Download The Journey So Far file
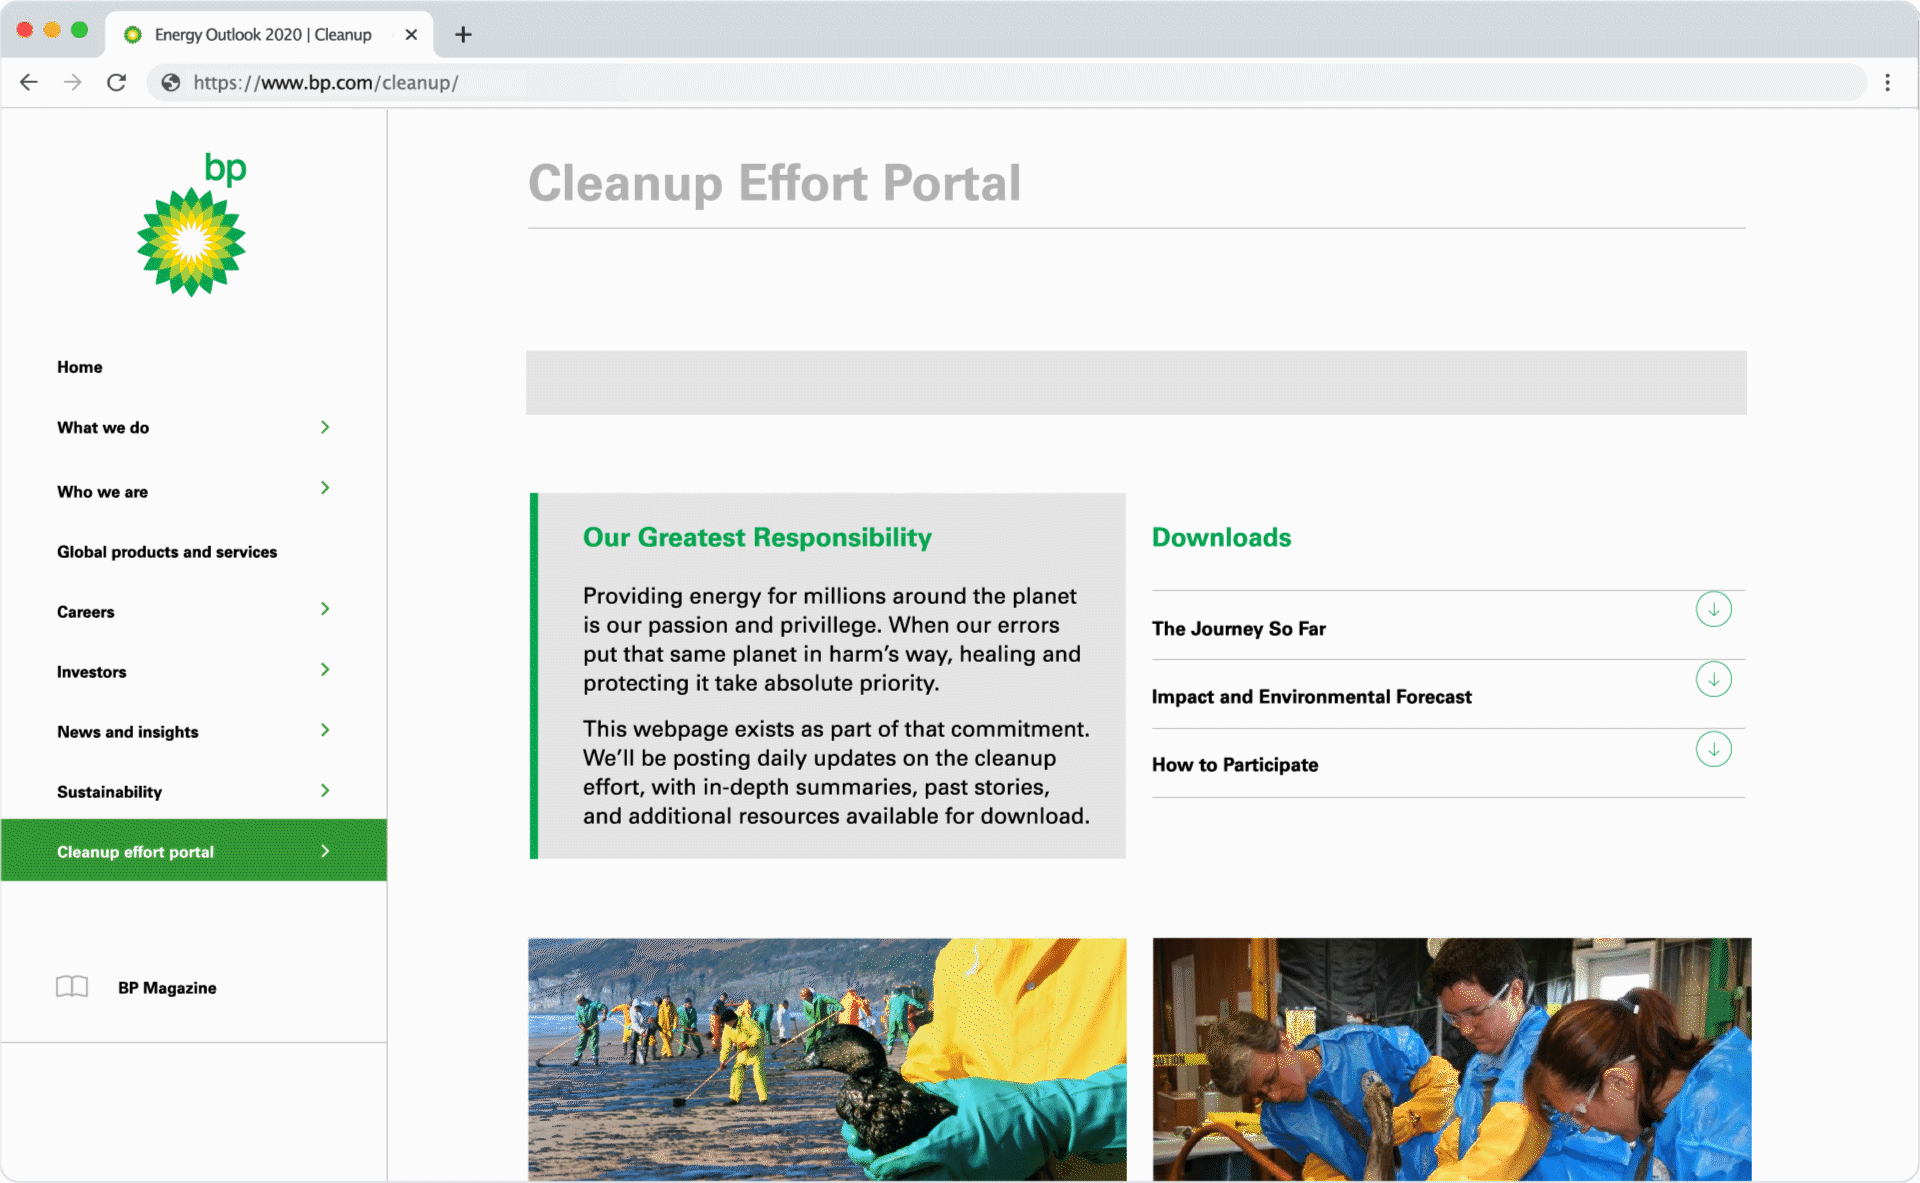 1713,609
